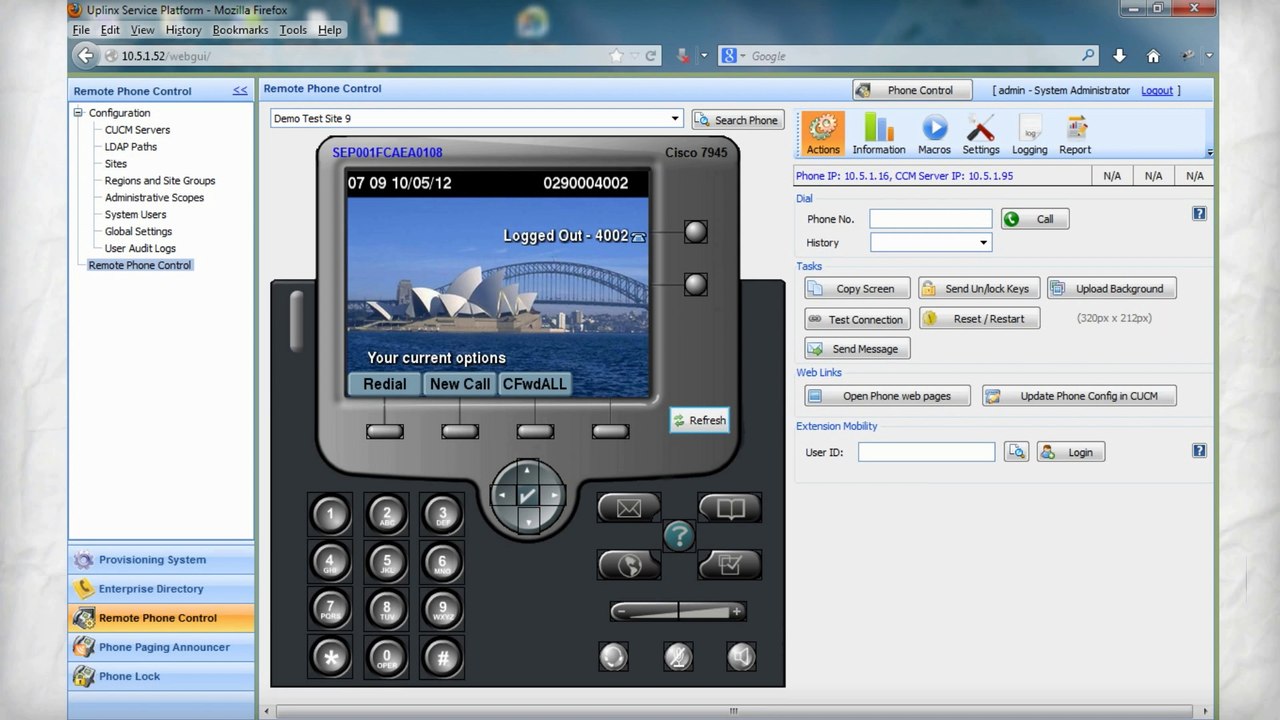Viewport: 1280px width, 720px height.
Task: Click Send Un/lock Keys button
Action: click(979, 288)
